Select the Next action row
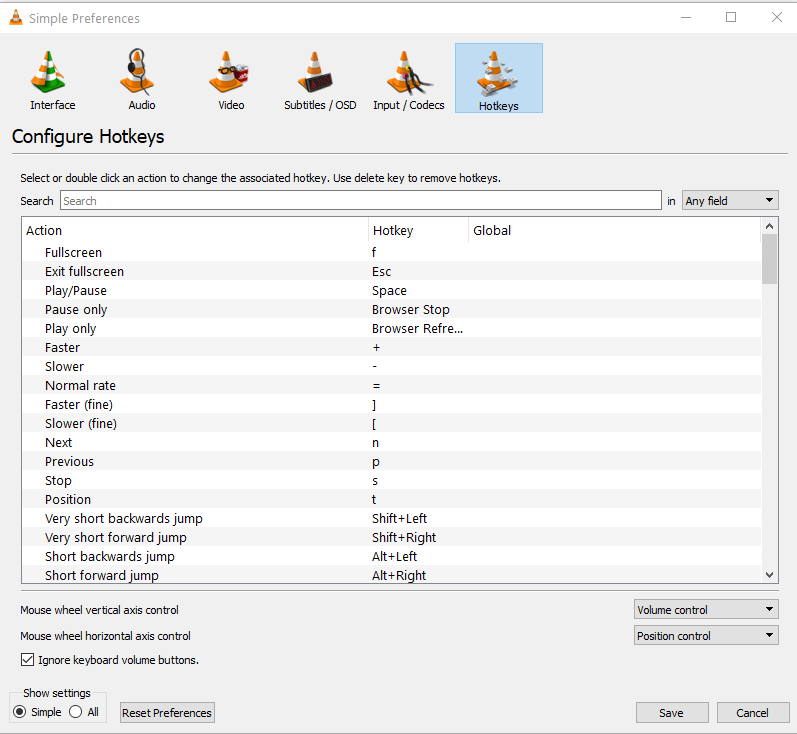 click(x=391, y=442)
